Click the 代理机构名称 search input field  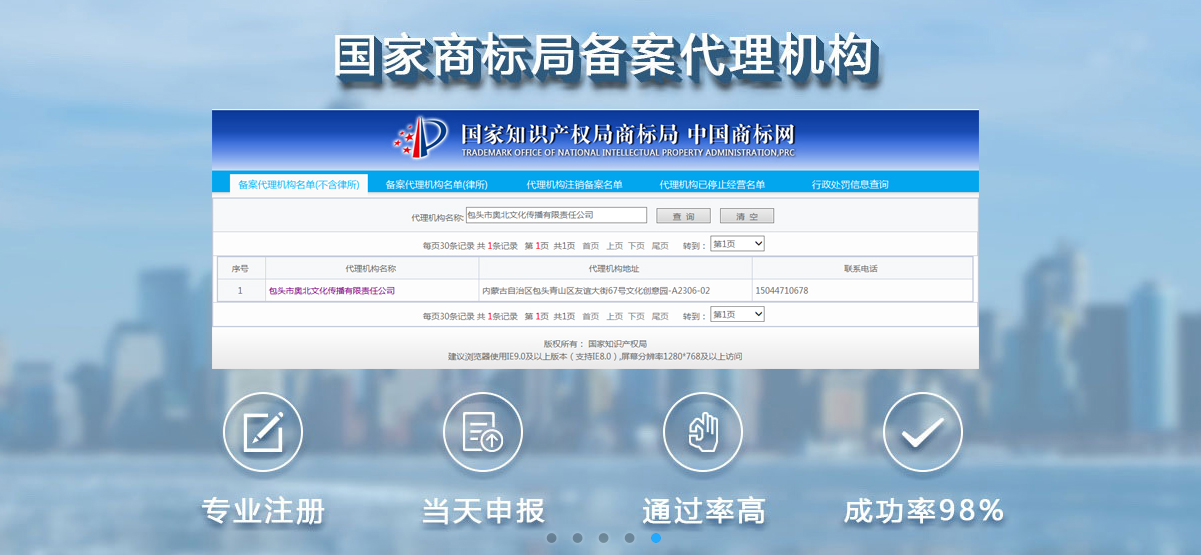pos(556,215)
